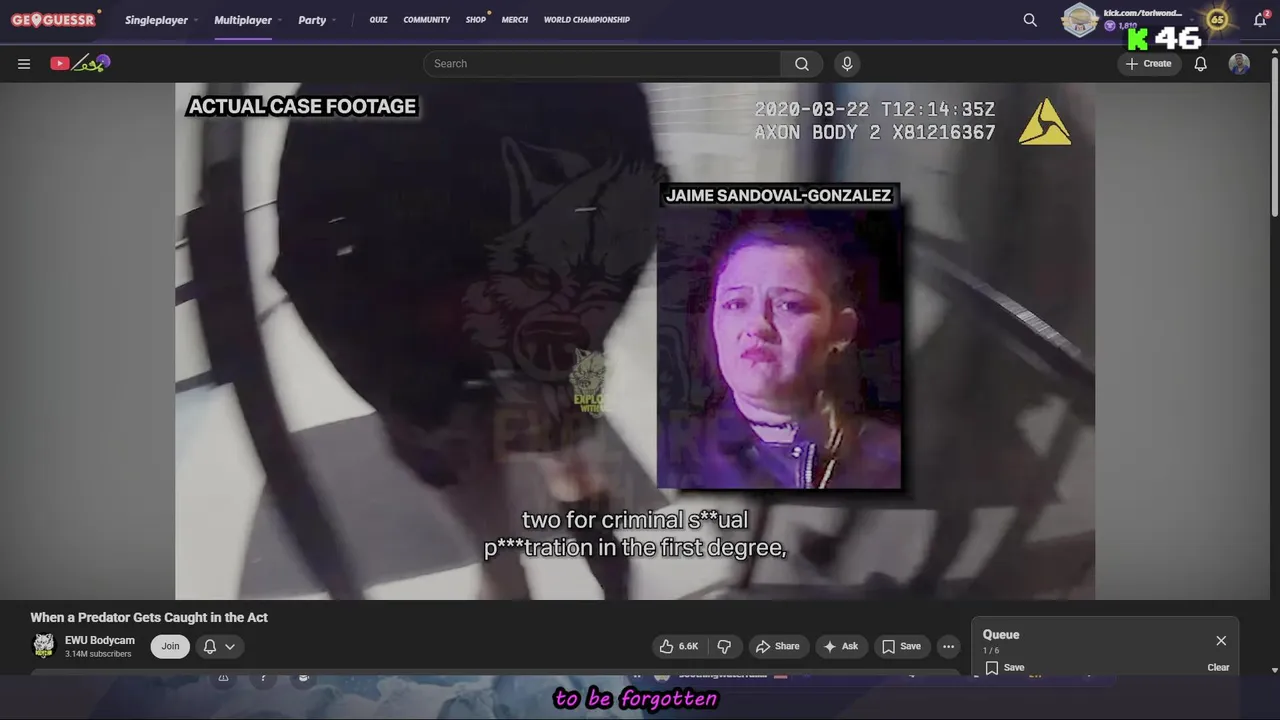Viewport: 1280px width, 720px height.
Task: Open the Shop link
Action: [x=476, y=20]
